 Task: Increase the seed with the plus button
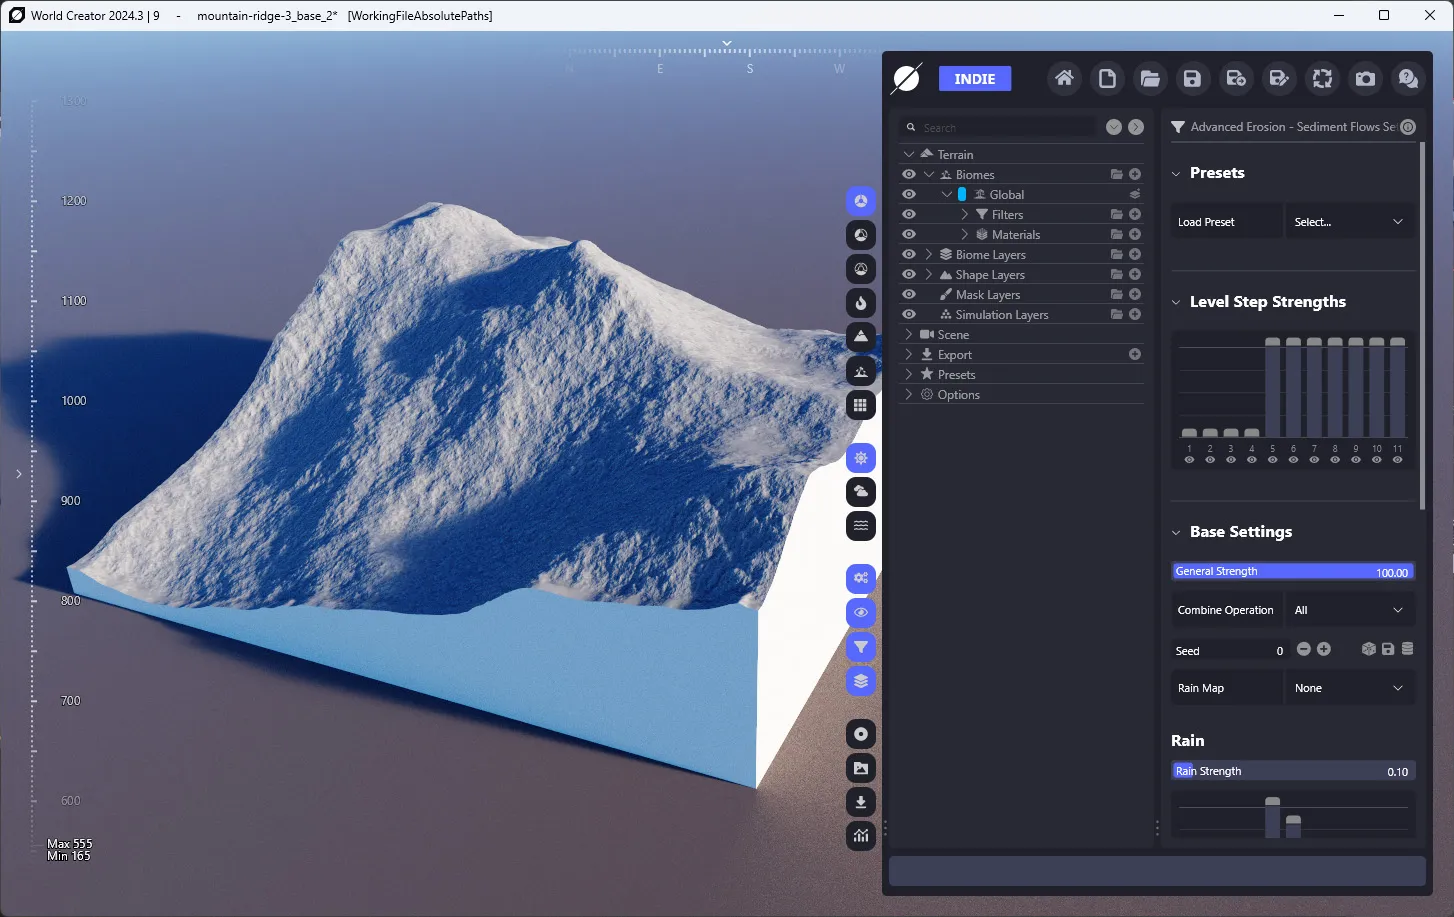pos(1324,649)
